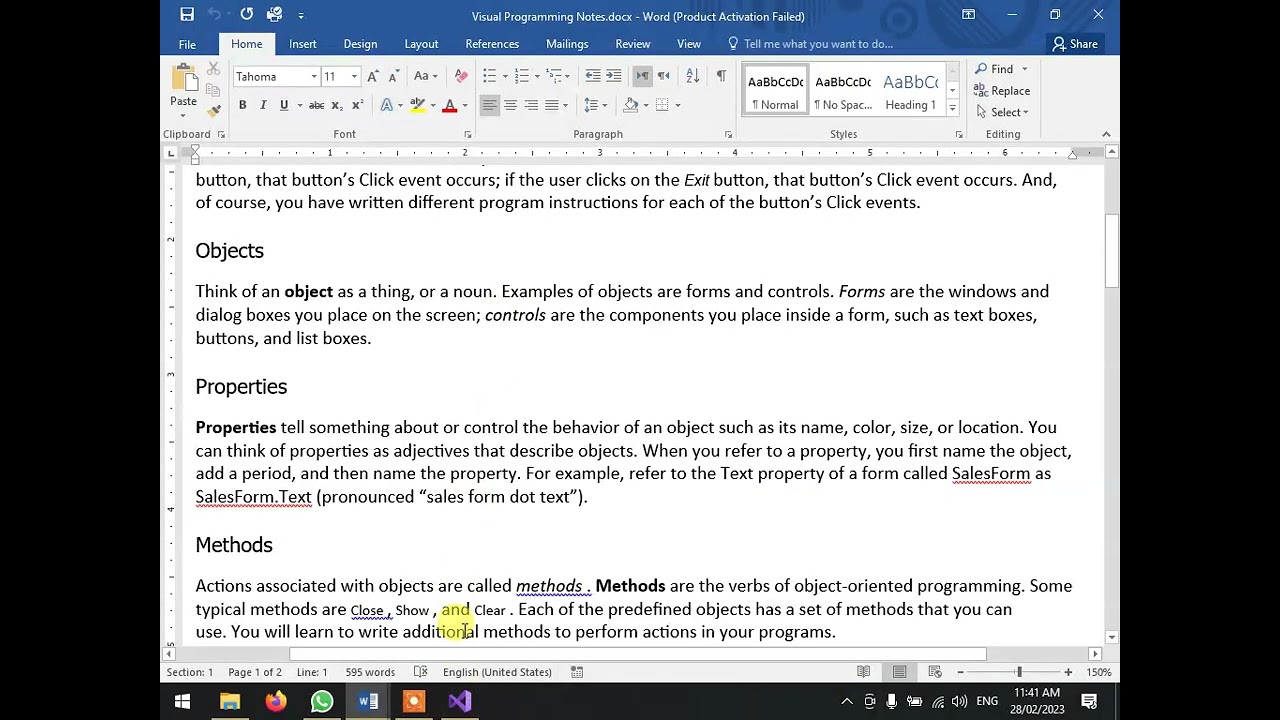Decrease paragraph indent

(x=593, y=76)
